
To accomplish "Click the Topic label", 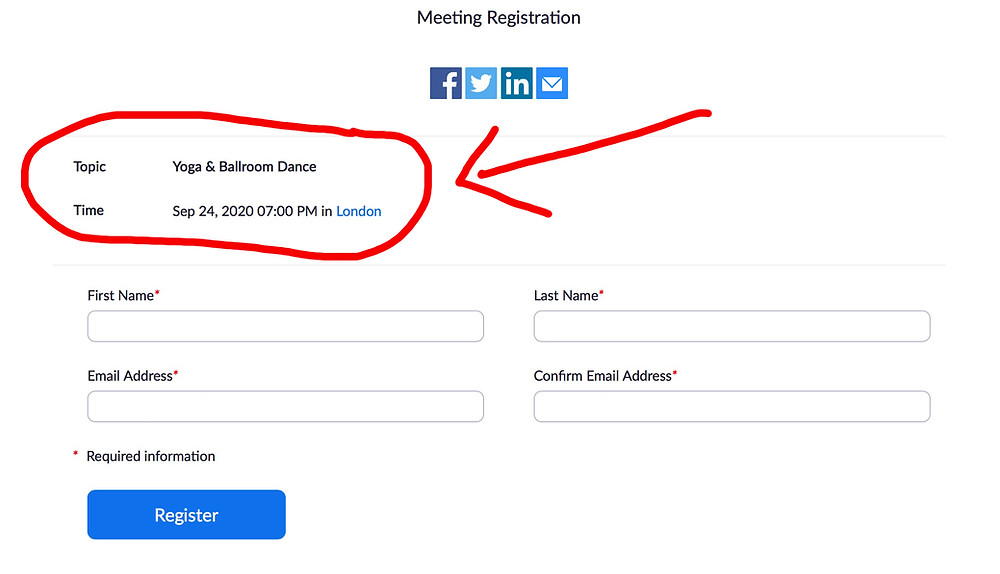I will tap(89, 166).
